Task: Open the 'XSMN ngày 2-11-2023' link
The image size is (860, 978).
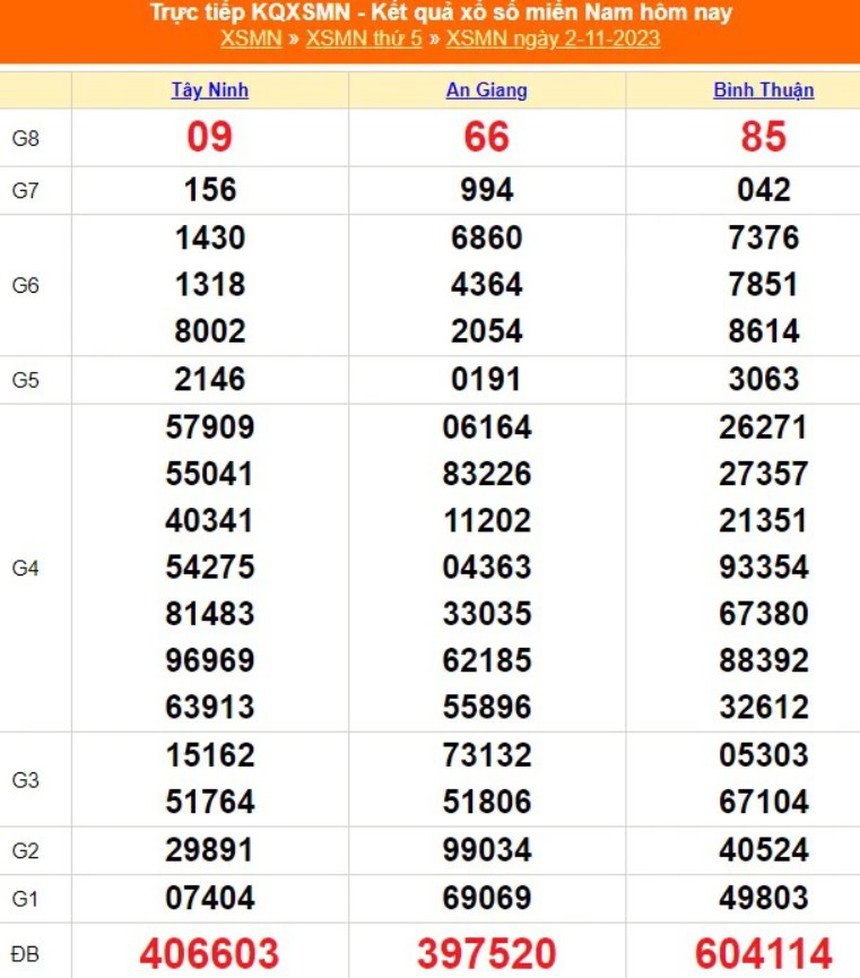Action: coord(552,39)
